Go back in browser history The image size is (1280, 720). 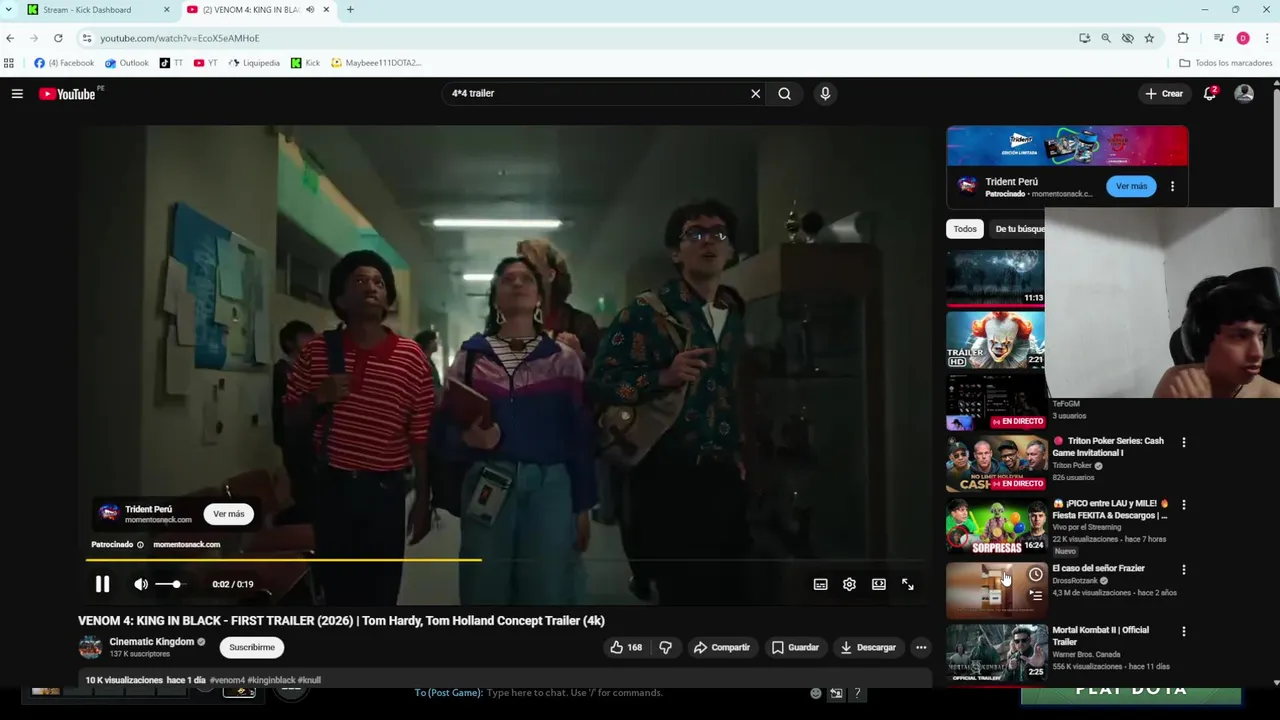(10, 38)
